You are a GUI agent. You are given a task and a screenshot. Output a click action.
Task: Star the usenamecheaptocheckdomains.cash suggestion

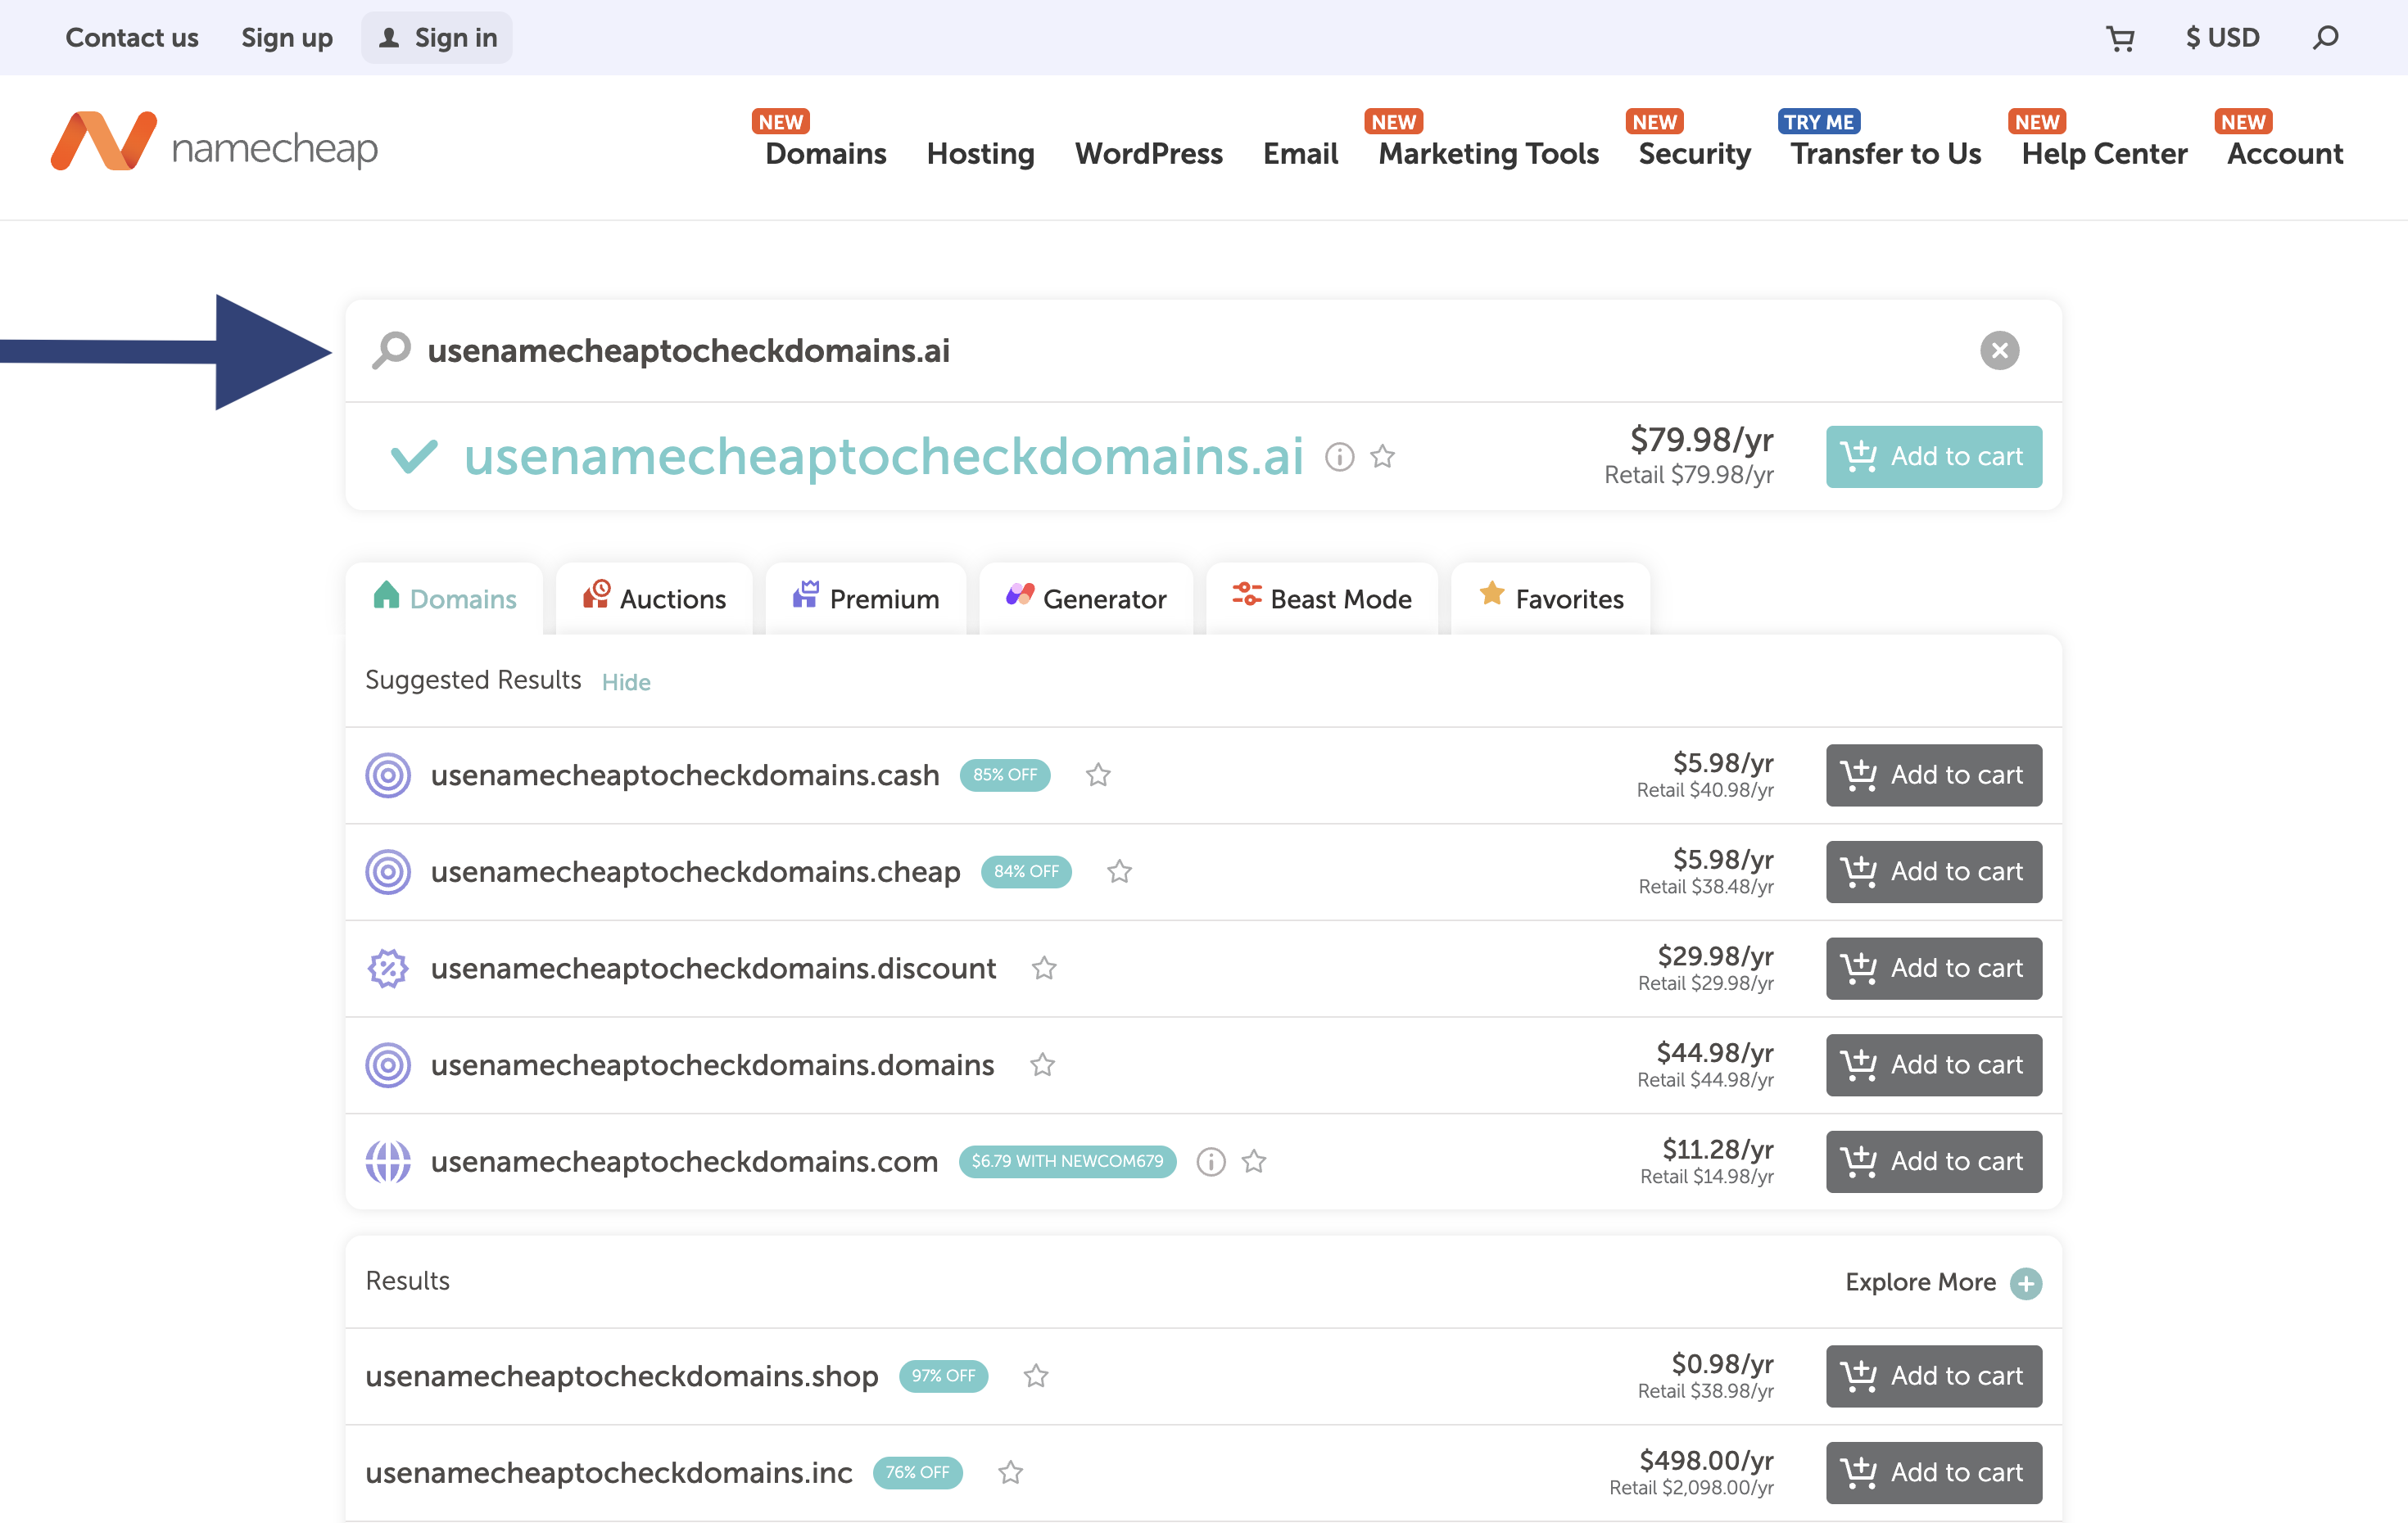click(x=1097, y=775)
